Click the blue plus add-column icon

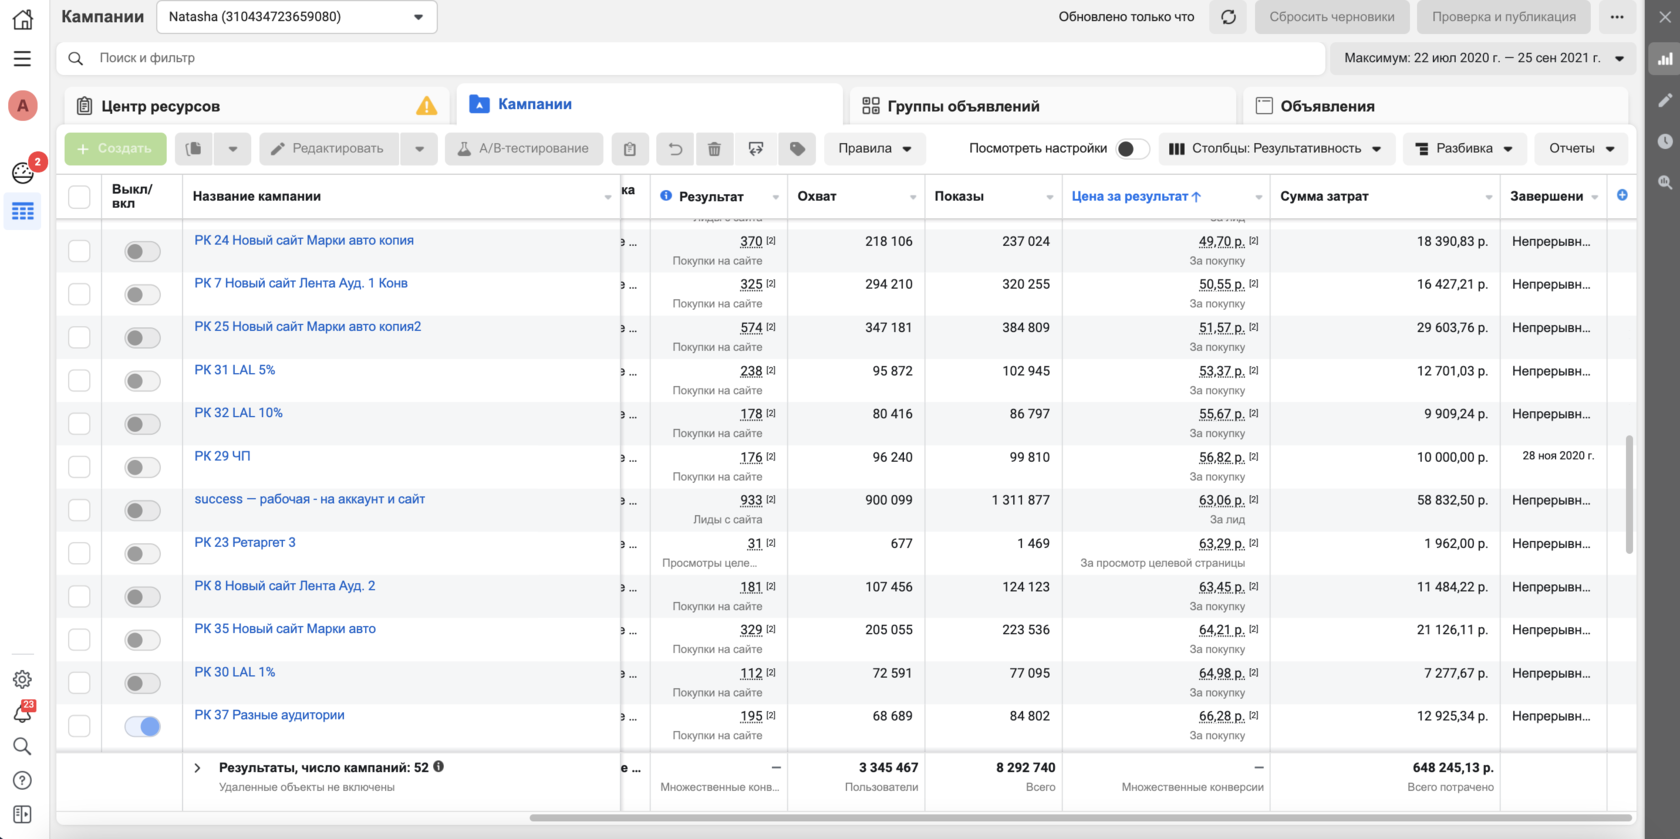(1622, 195)
